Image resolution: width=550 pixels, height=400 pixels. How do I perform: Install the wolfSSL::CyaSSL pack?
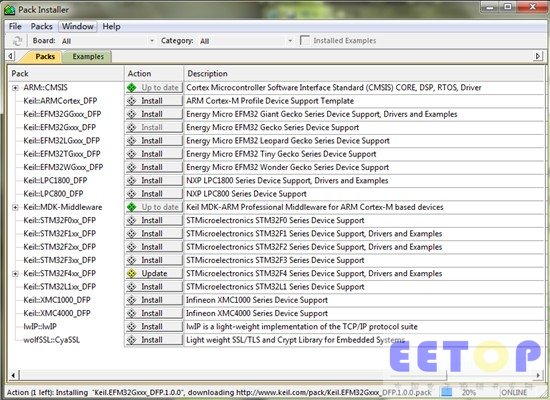point(154,340)
